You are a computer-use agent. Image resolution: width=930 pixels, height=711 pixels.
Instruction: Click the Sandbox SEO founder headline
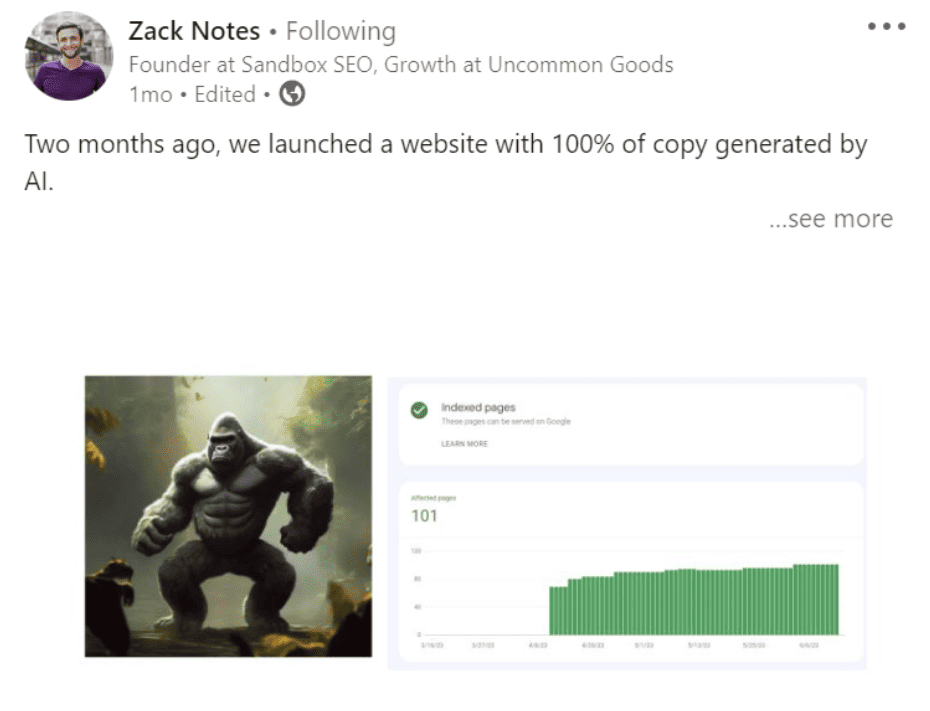[x=401, y=65]
